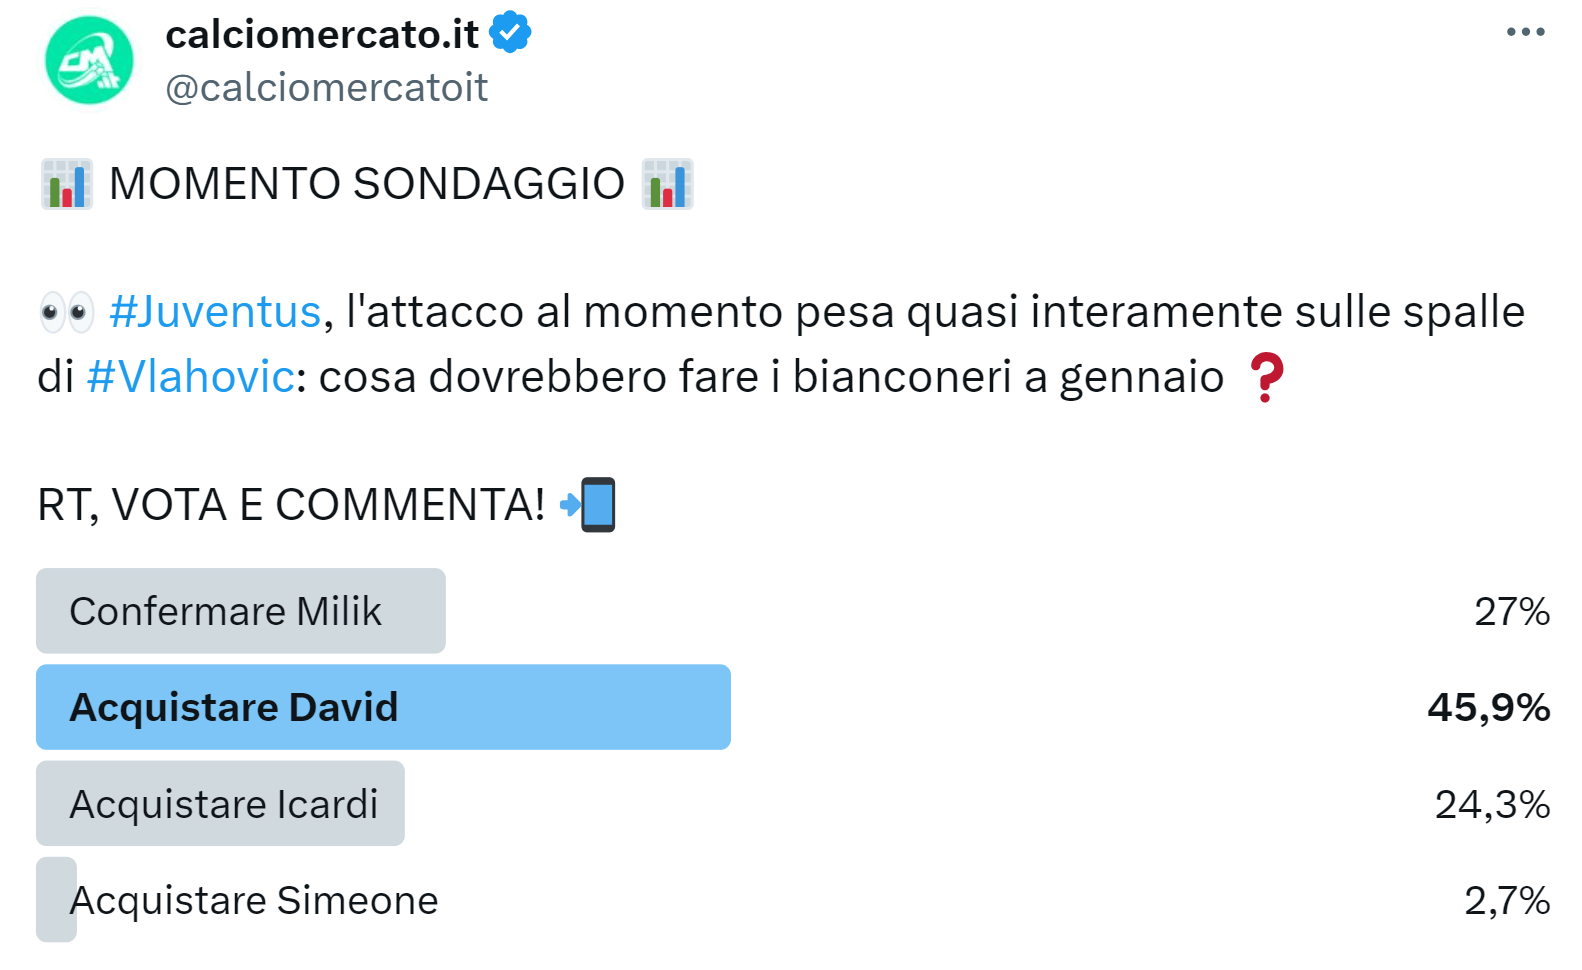The height and width of the screenshot is (970, 1582).
Task: Click the bar chart emoji after MOMENTO SONDAGGIO
Action: click(x=669, y=182)
